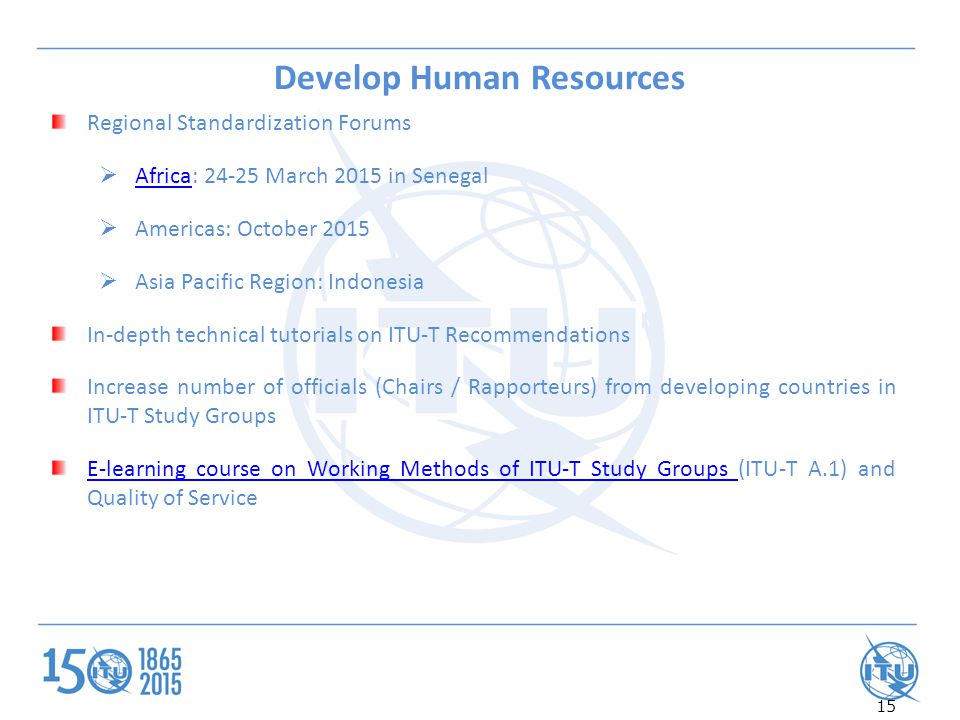Screen dimensions: 960x720
Task: Select 'In-depth technical tutorials' bullet text
Action: click(358, 336)
